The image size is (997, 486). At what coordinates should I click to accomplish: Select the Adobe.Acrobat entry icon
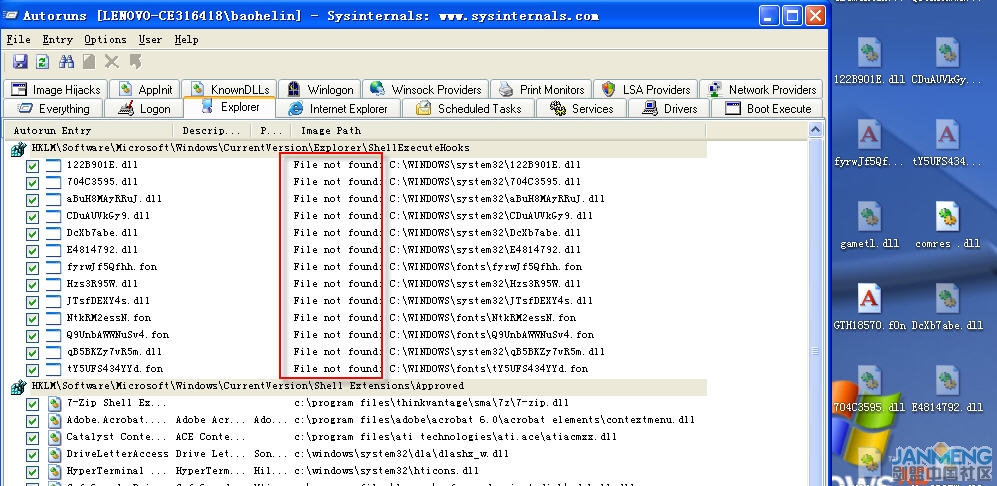[54, 420]
